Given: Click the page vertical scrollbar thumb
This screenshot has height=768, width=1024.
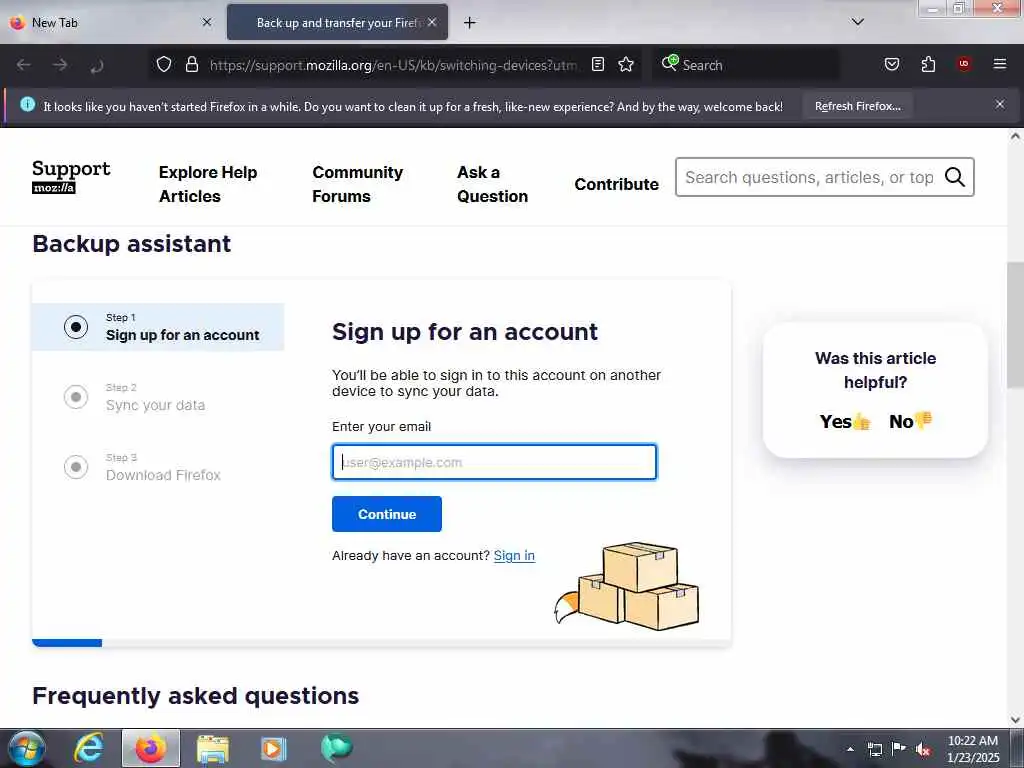Looking at the screenshot, I should (1015, 325).
